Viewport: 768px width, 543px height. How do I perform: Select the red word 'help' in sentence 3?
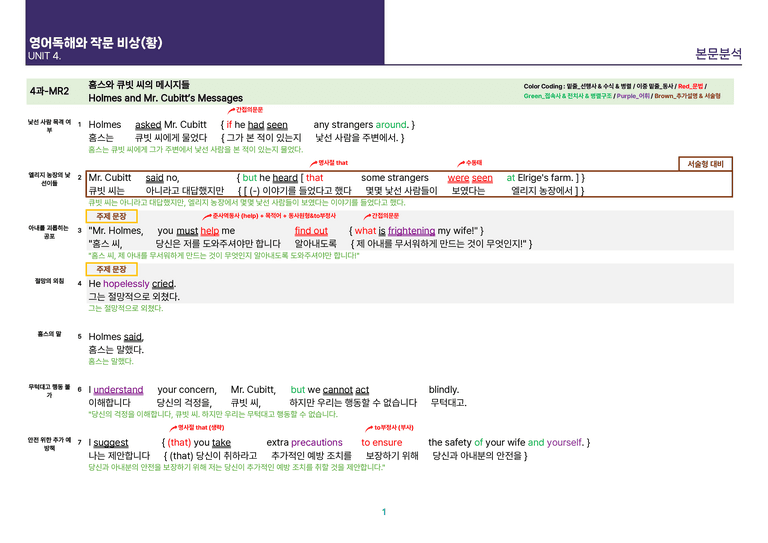click(210, 231)
